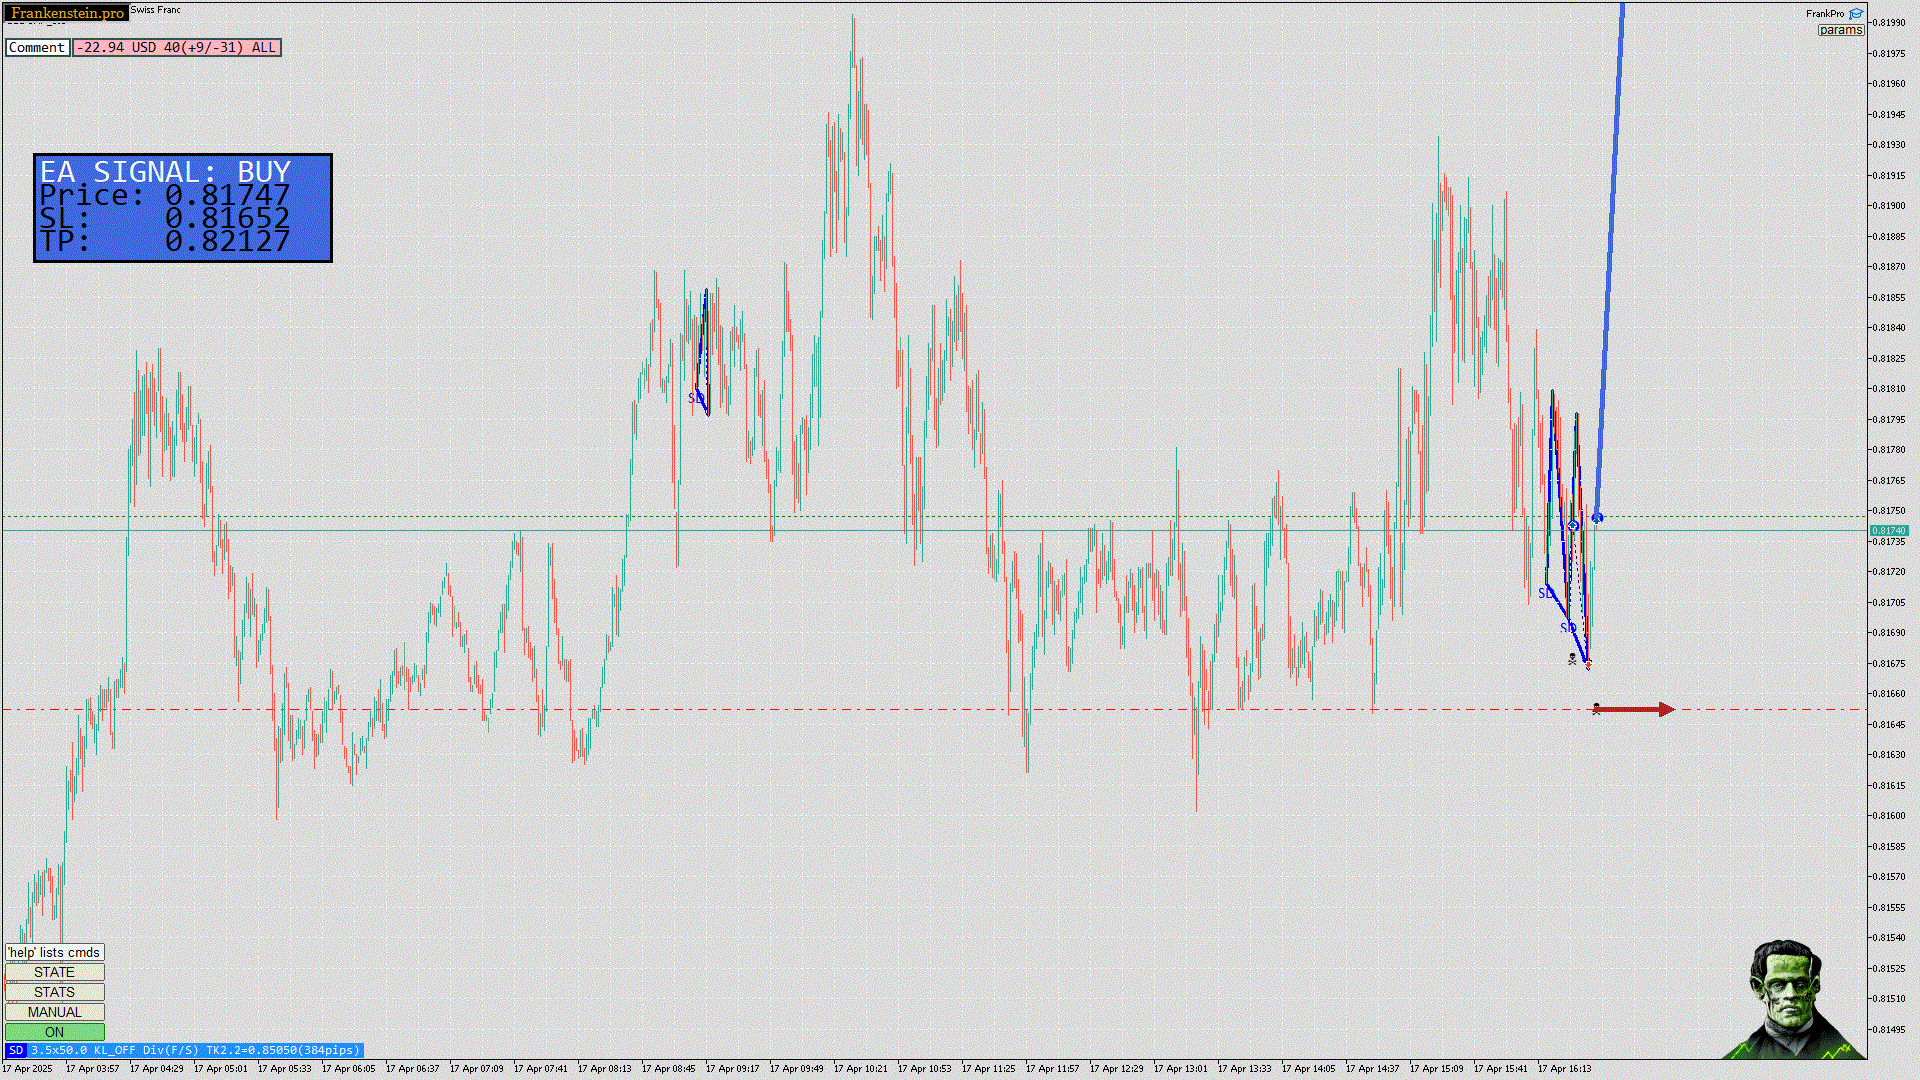The height and width of the screenshot is (1080, 1920).
Task: Toggle MANUAL trading mode
Action: 54,1012
